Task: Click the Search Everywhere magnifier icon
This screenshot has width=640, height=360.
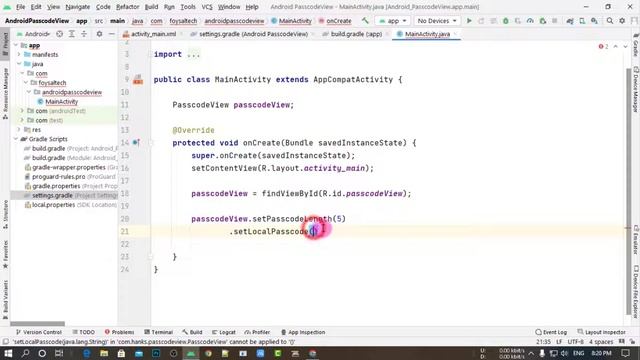Action: coord(610,20)
